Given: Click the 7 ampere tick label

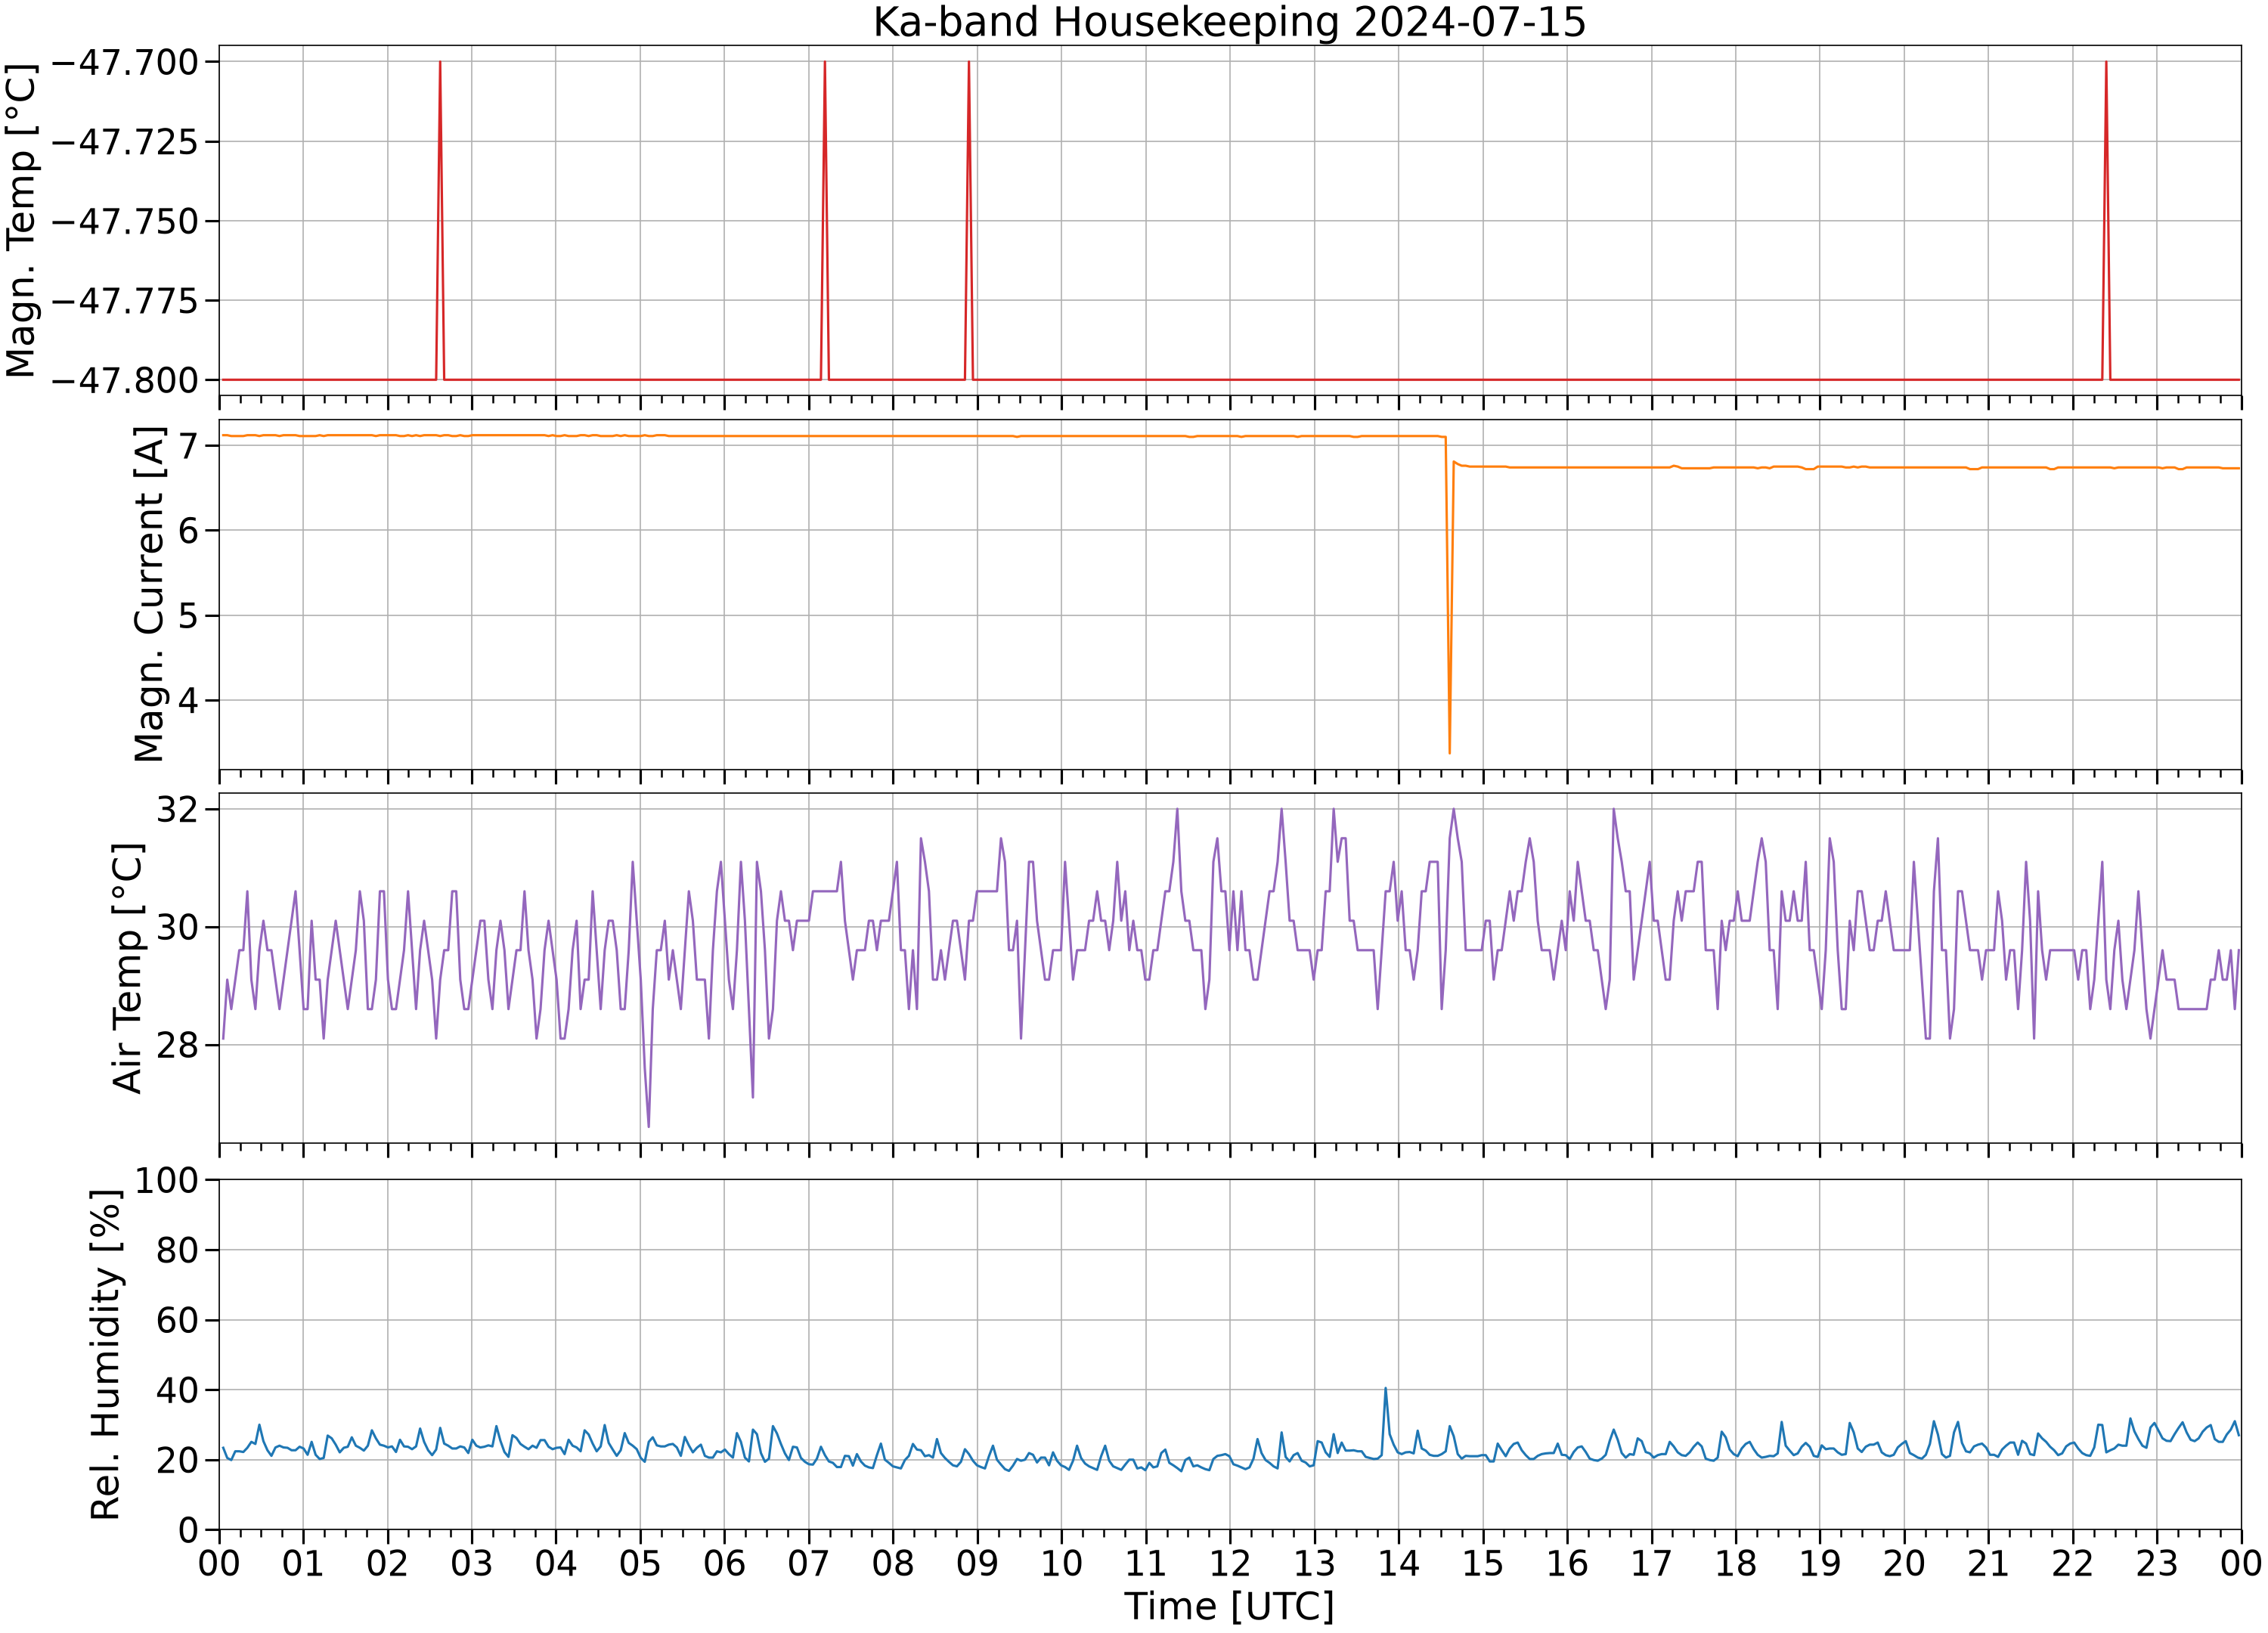Looking at the screenshot, I should (190, 446).
